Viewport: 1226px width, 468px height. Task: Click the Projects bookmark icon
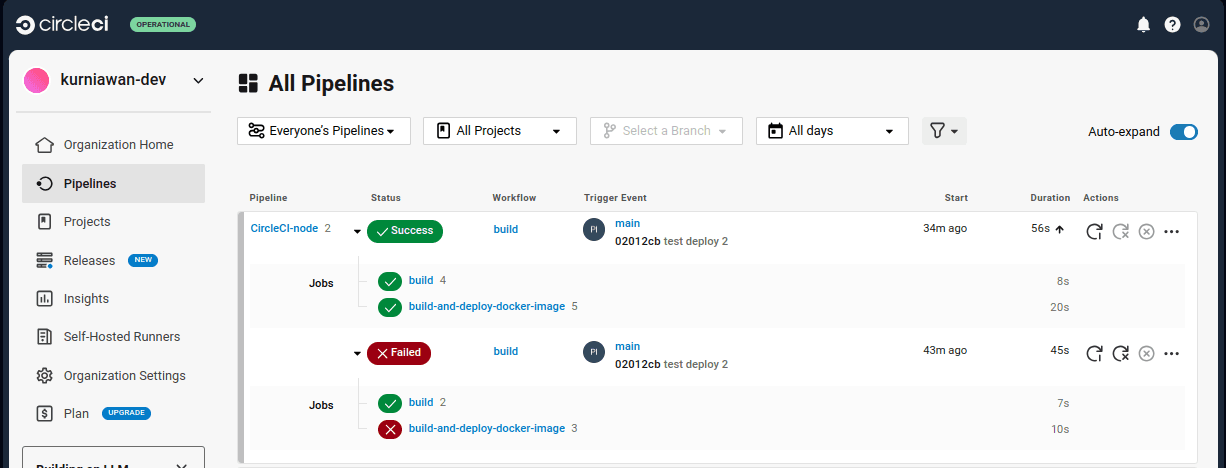44,222
